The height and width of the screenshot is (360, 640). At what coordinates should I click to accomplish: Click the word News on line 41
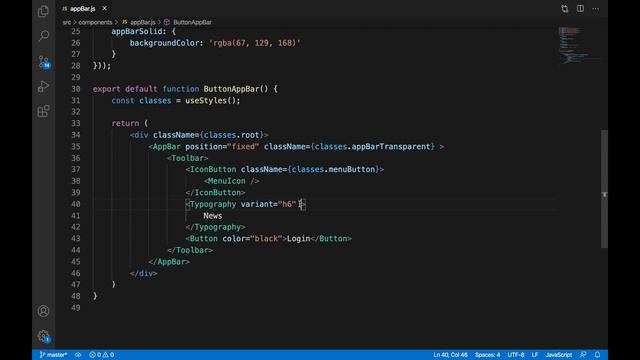(x=213, y=216)
